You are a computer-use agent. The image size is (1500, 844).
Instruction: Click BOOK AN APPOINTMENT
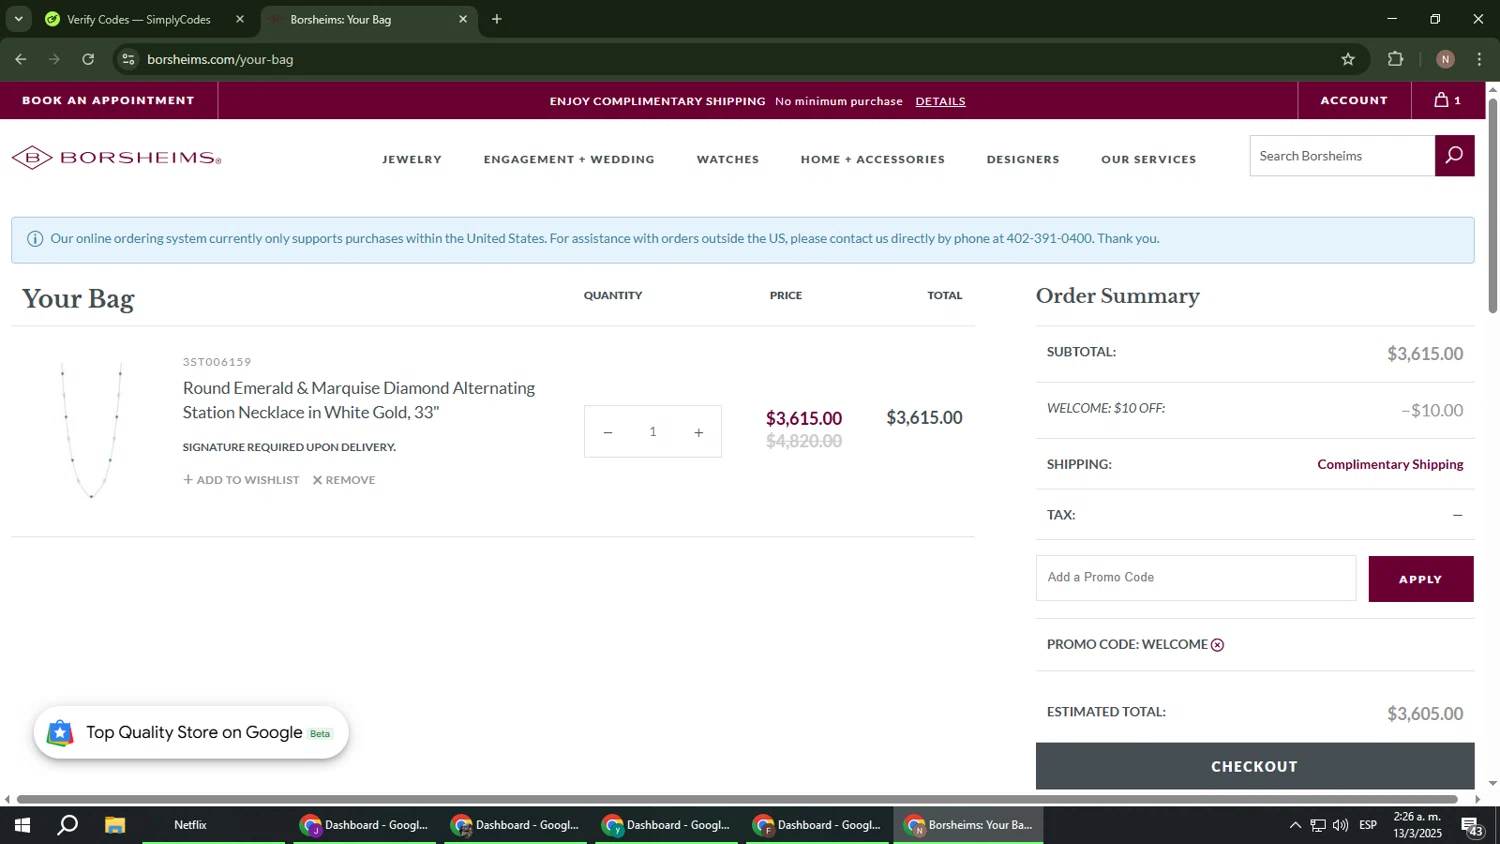pyautogui.click(x=108, y=100)
